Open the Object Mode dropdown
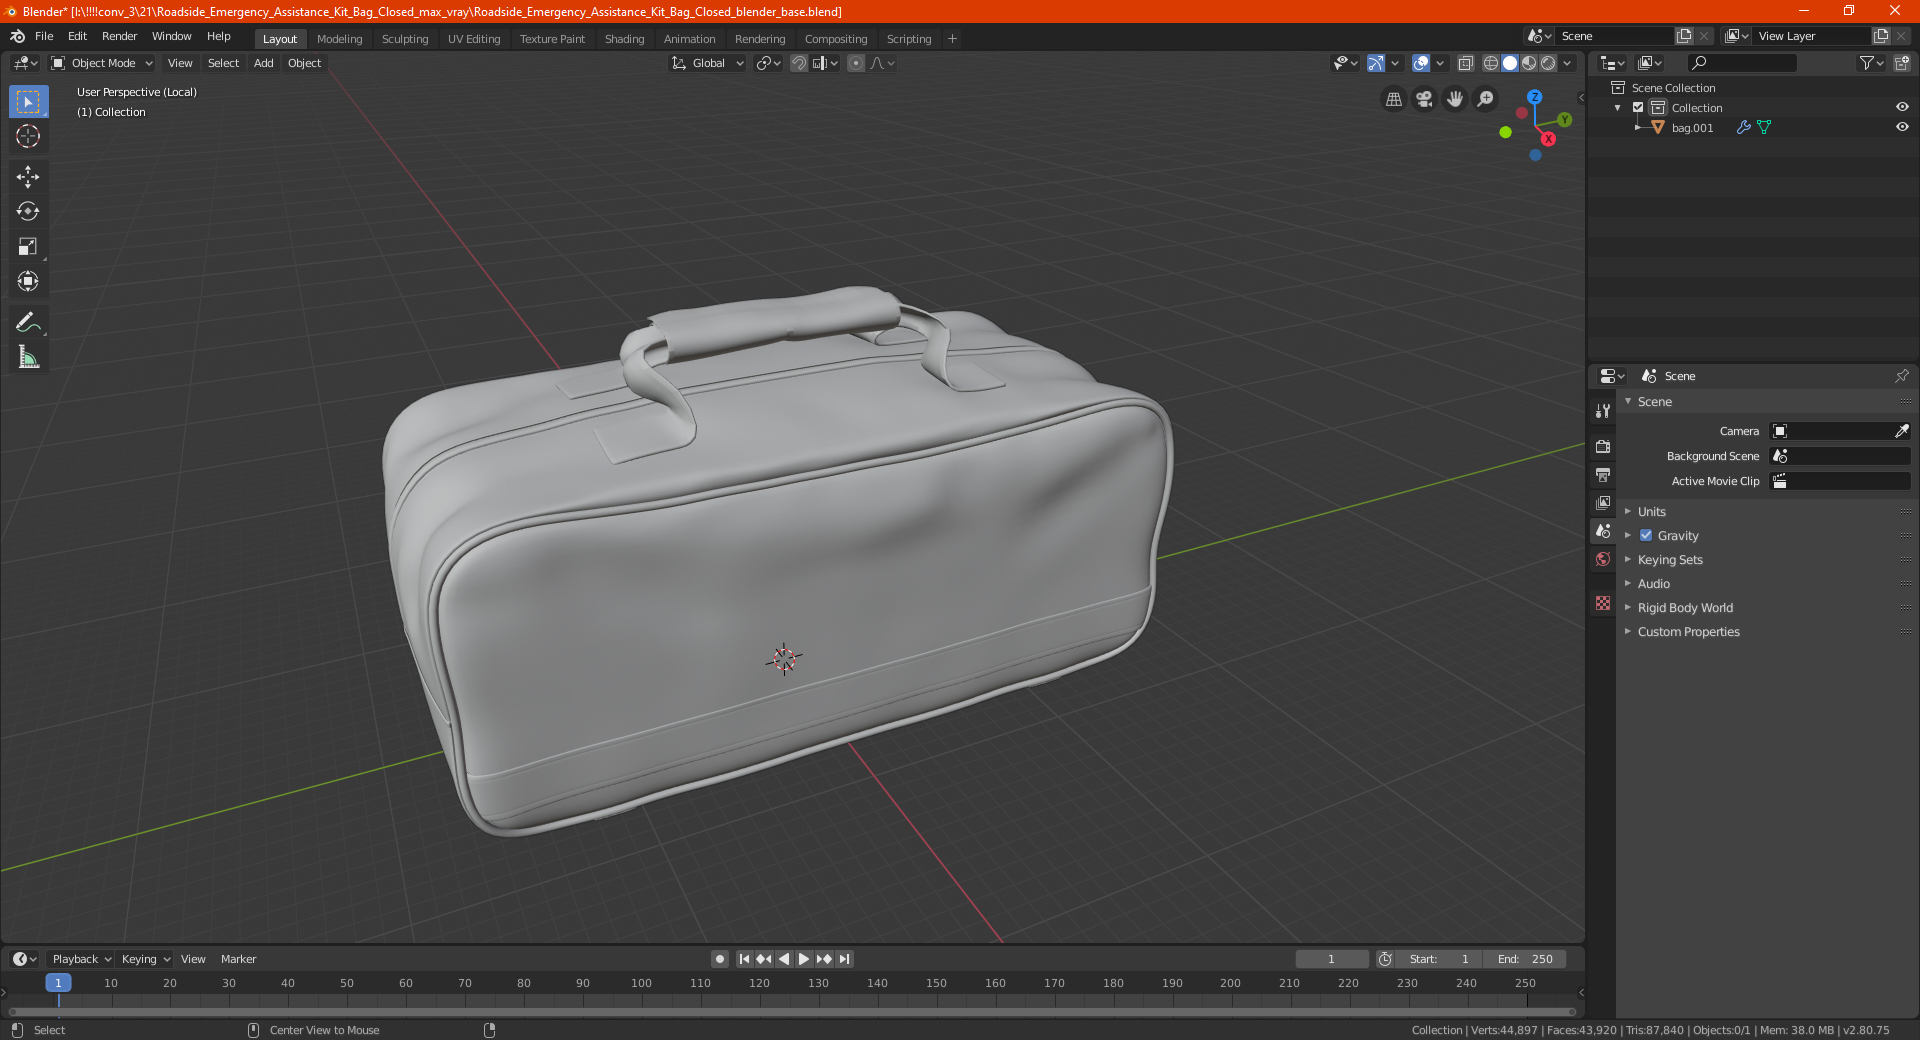The height and width of the screenshot is (1040, 1920). click(102, 63)
